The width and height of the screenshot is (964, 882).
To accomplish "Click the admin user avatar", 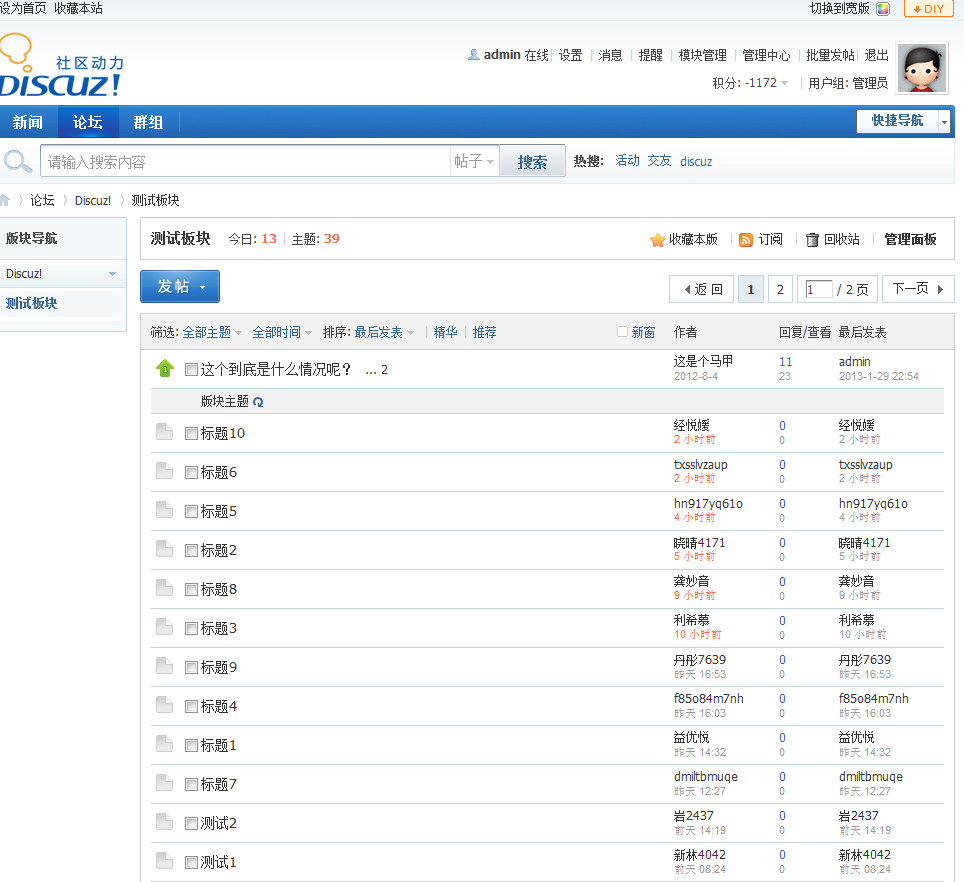I will [922, 68].
